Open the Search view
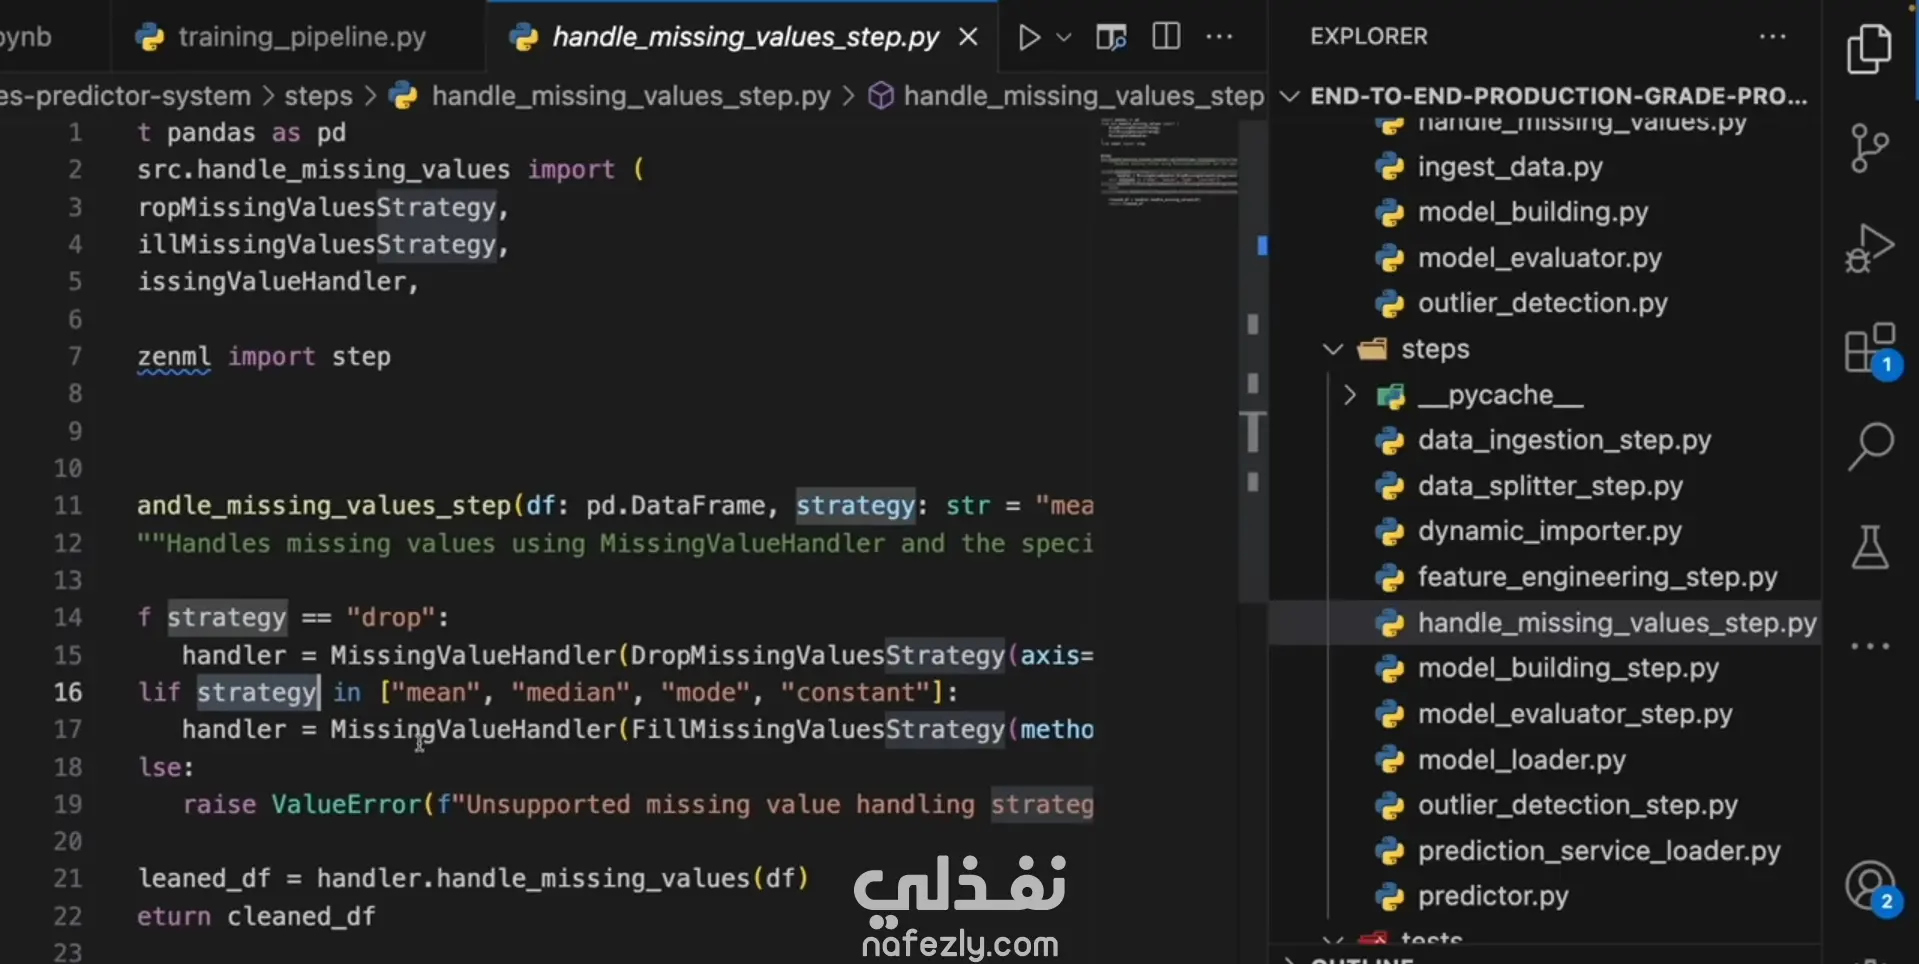This screenshot has height=964, width=1919. click(1870, 446)
